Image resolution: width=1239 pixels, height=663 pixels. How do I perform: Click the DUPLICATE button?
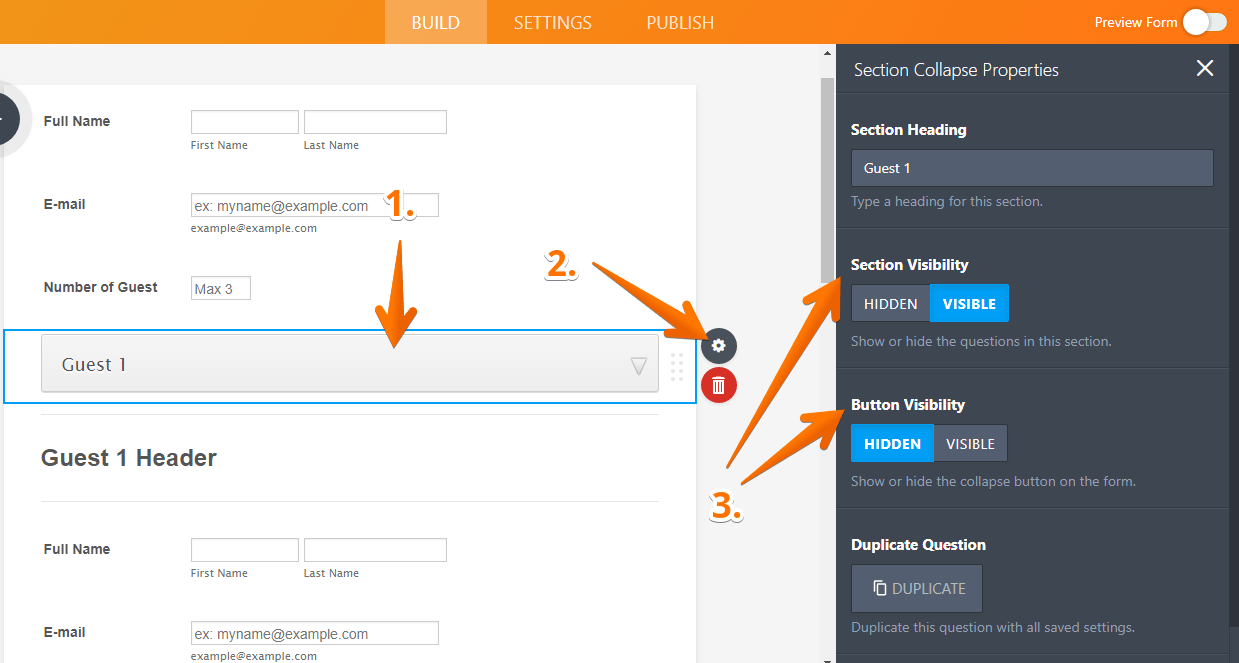pyautogui.click(x=916, y=588)
